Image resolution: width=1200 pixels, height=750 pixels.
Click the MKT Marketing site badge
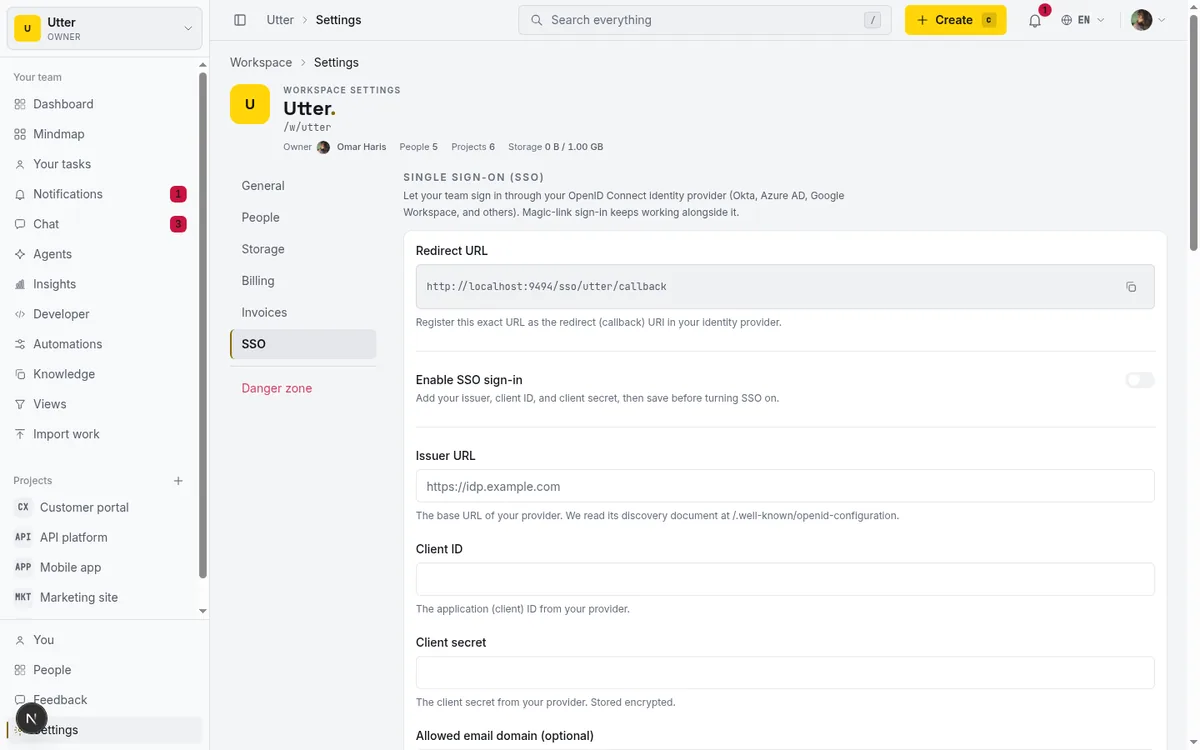pyautogui.click(x=23, y=597)
